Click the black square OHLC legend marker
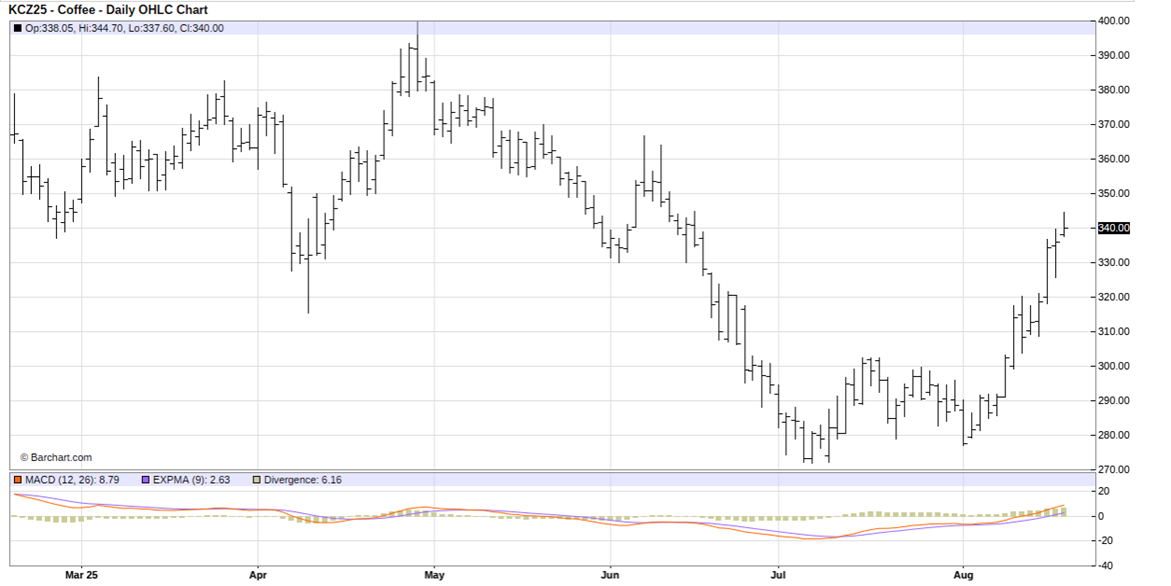 coord(18,28)
